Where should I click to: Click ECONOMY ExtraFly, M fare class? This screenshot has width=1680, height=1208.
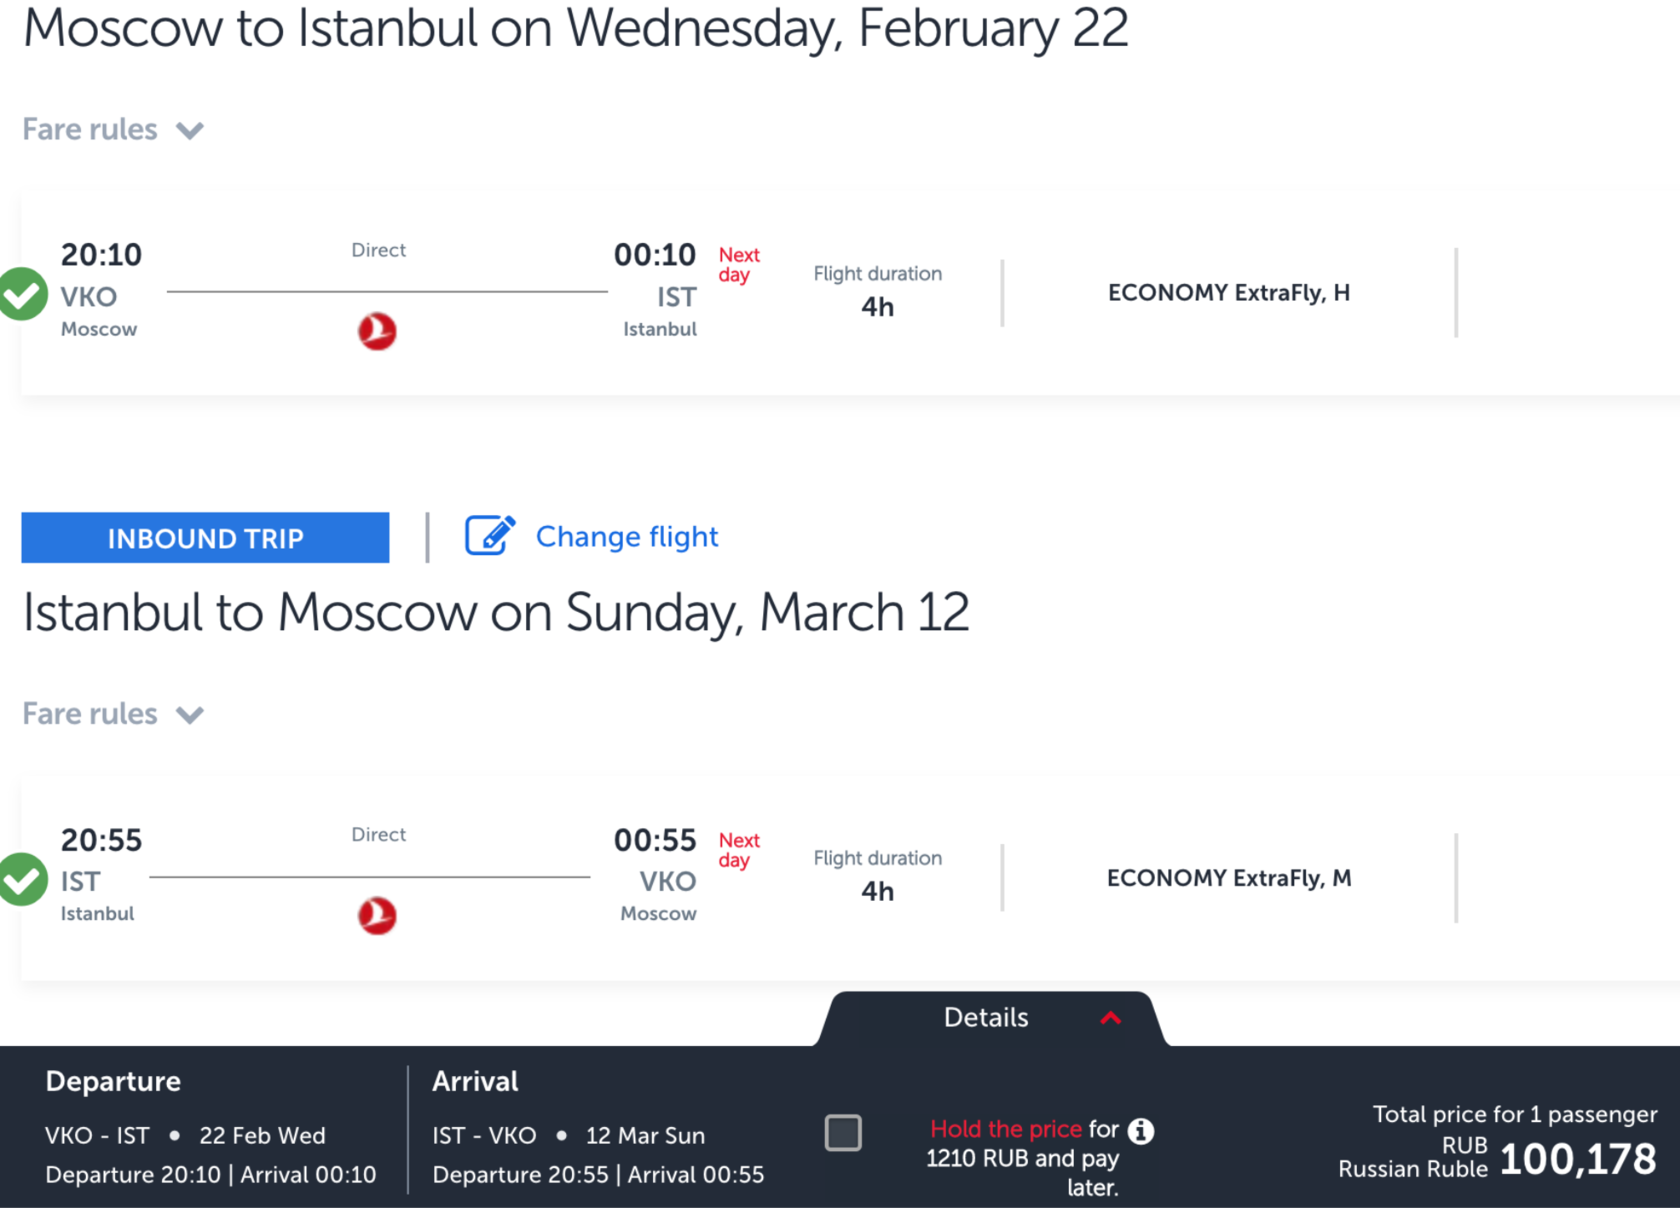[x=1229, y=878]
